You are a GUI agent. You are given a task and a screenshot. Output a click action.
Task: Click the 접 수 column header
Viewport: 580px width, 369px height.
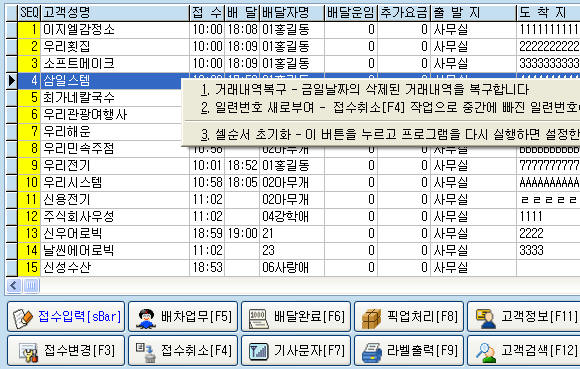[x=207, y=13]
